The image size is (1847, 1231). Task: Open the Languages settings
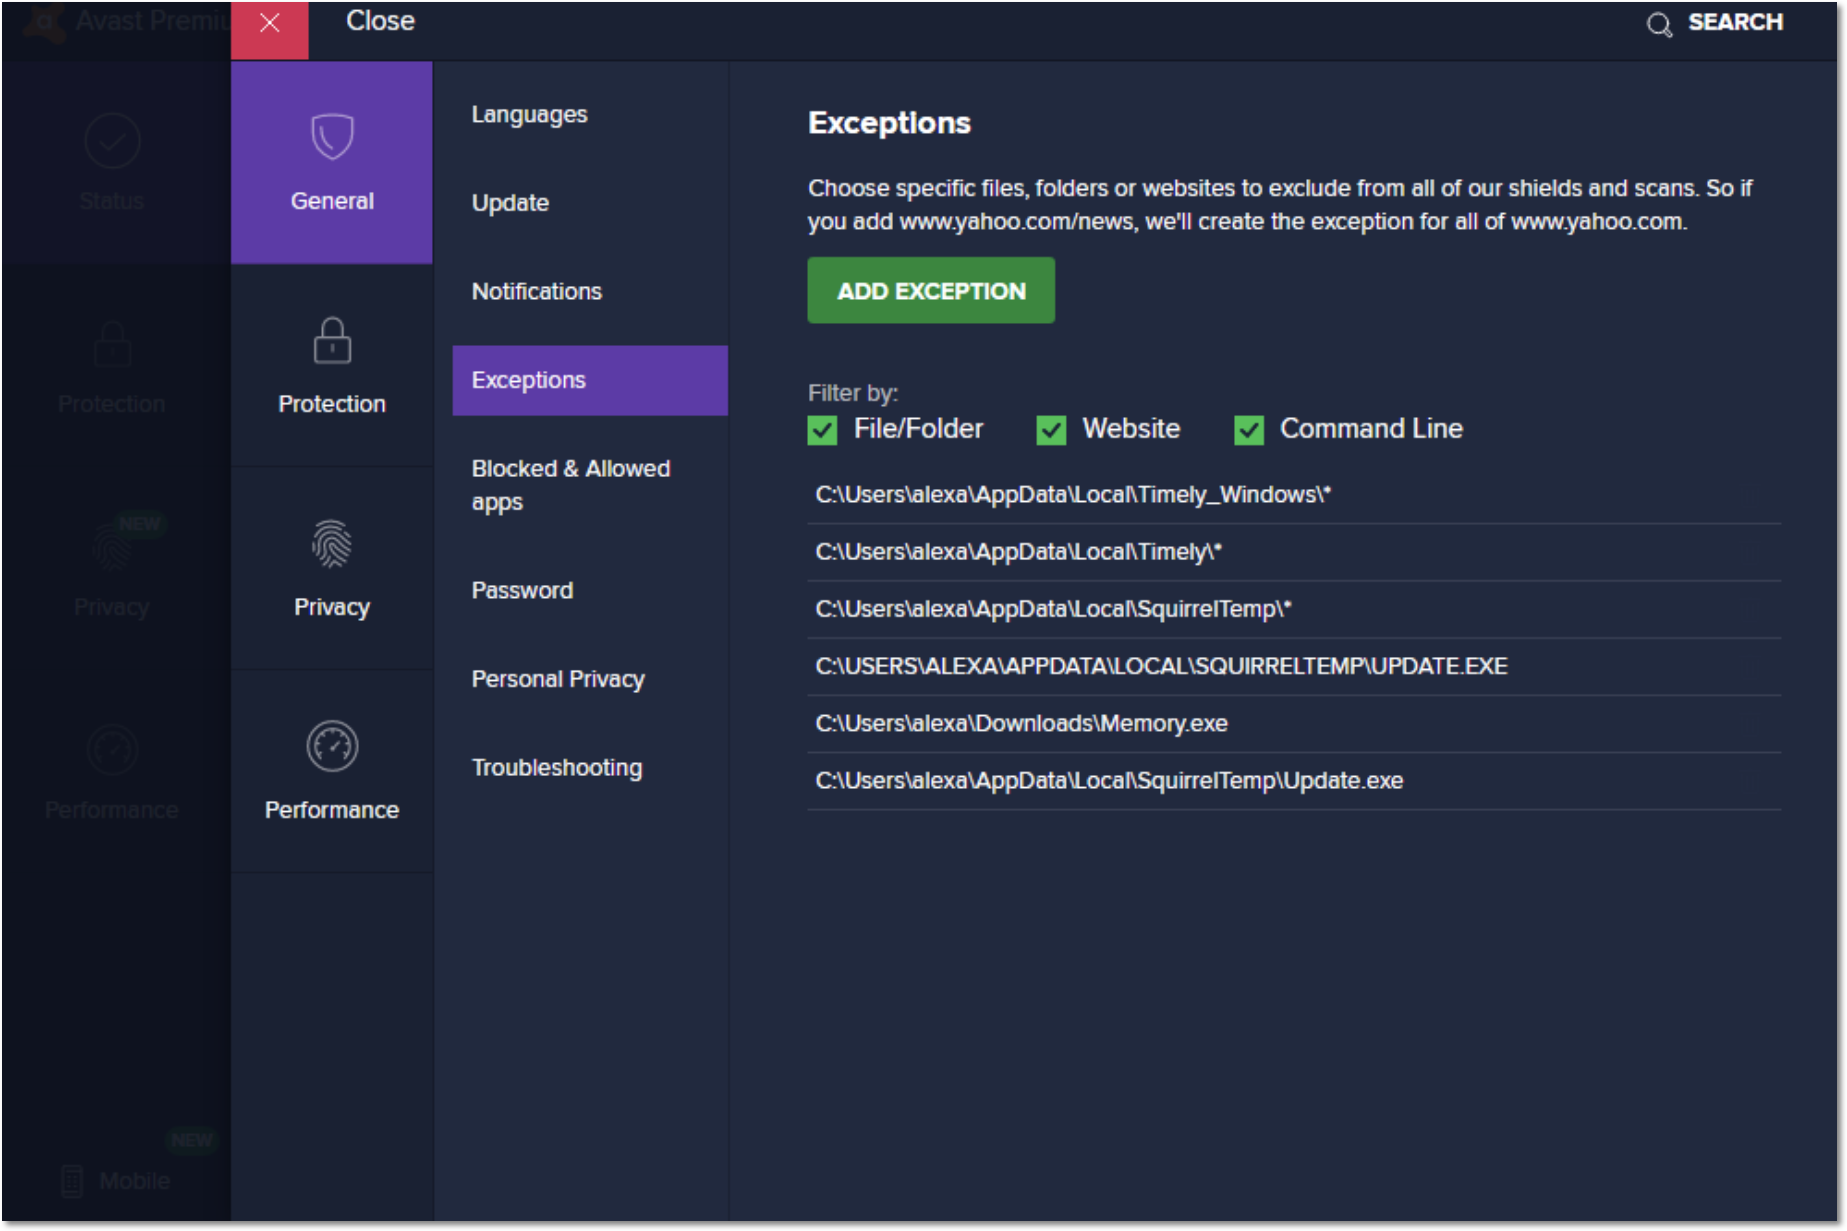point(529,114)
